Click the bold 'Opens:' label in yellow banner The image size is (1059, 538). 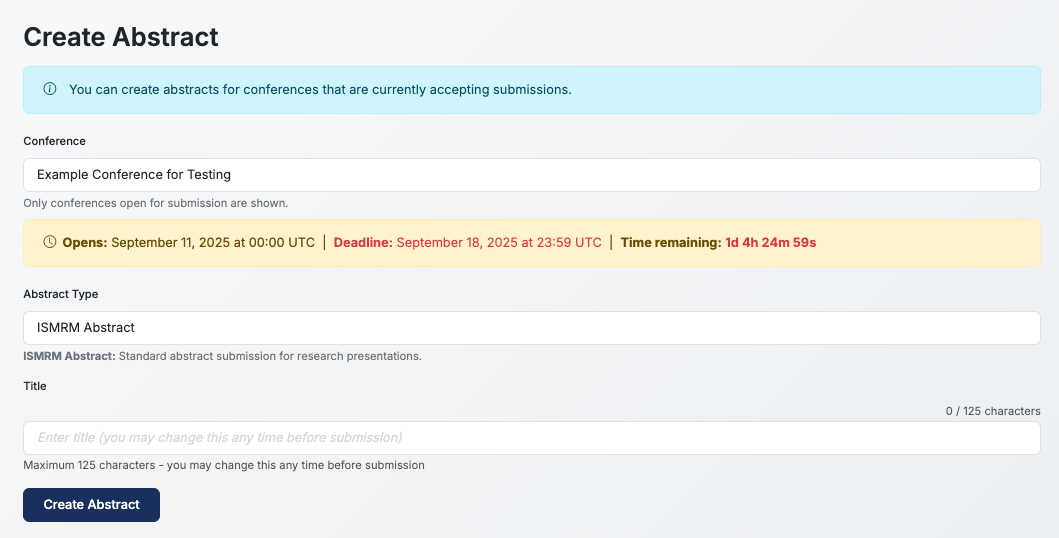click(x=85, y=242)
